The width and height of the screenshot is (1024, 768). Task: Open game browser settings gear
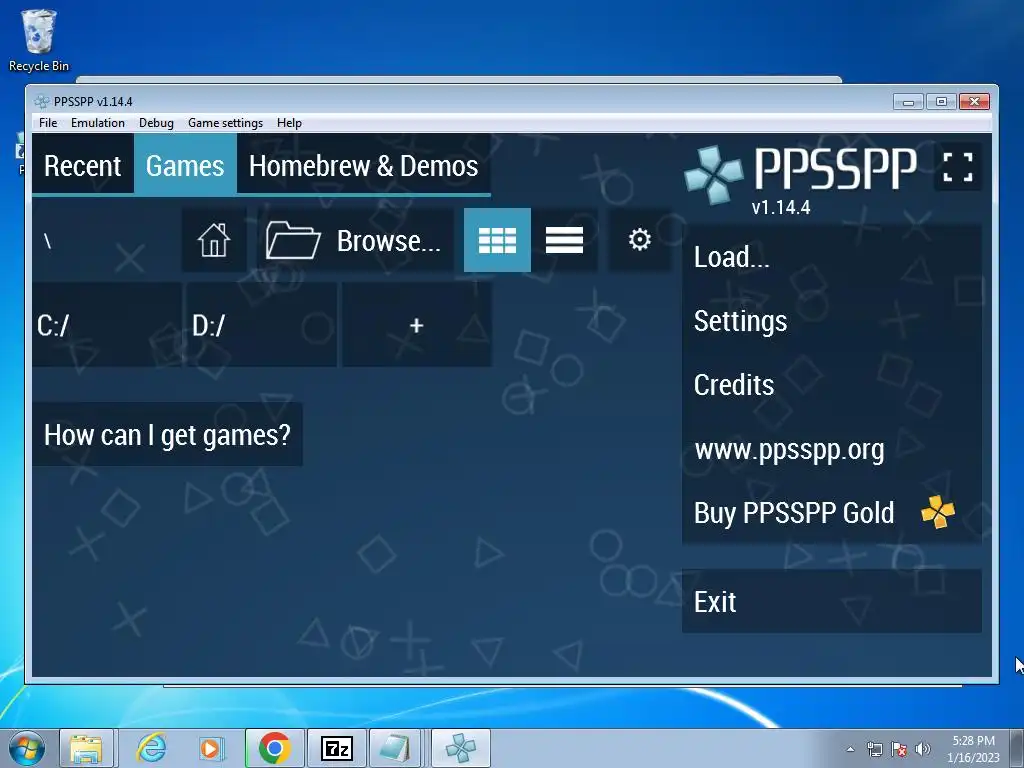point(639,240)
